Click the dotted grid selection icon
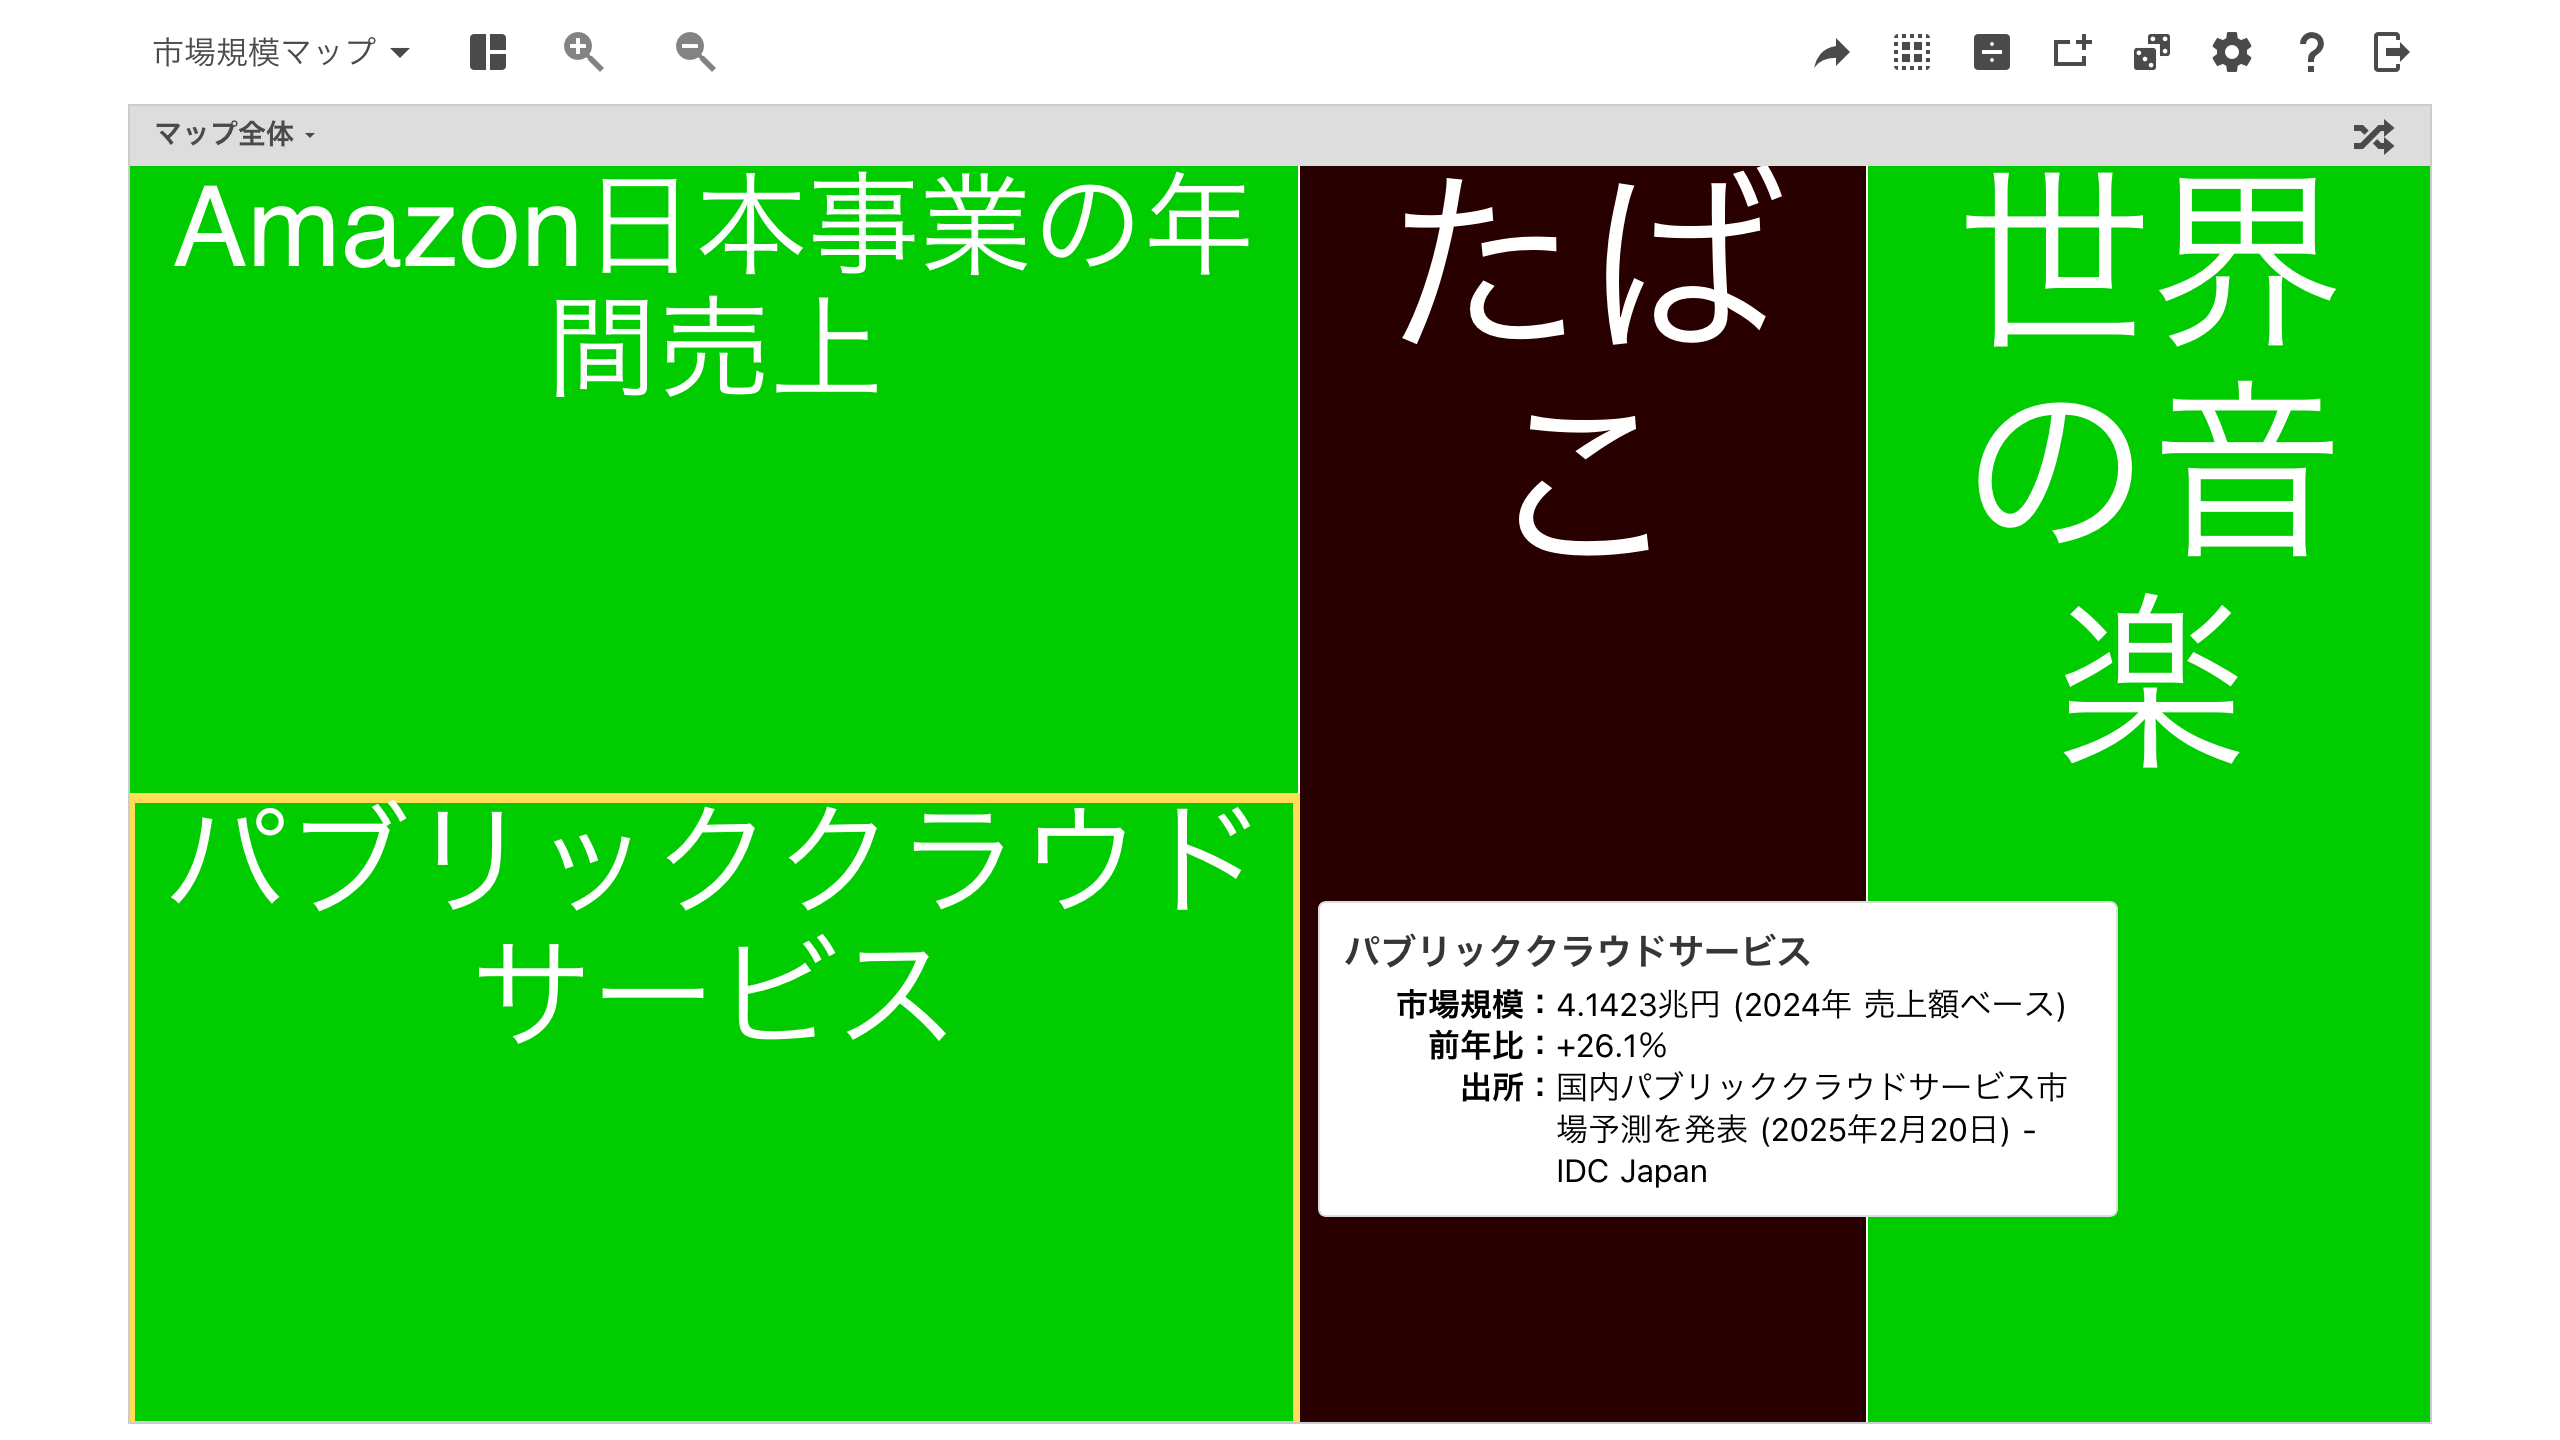The height and width of the screenshot is (1440, 2560). point(1912,52)
